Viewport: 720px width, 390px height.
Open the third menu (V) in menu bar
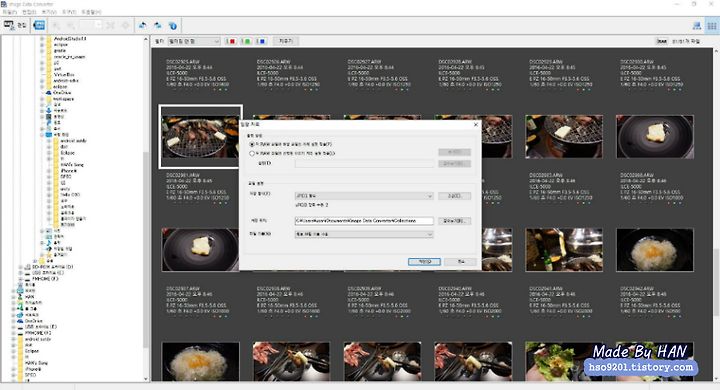(49, 12)
